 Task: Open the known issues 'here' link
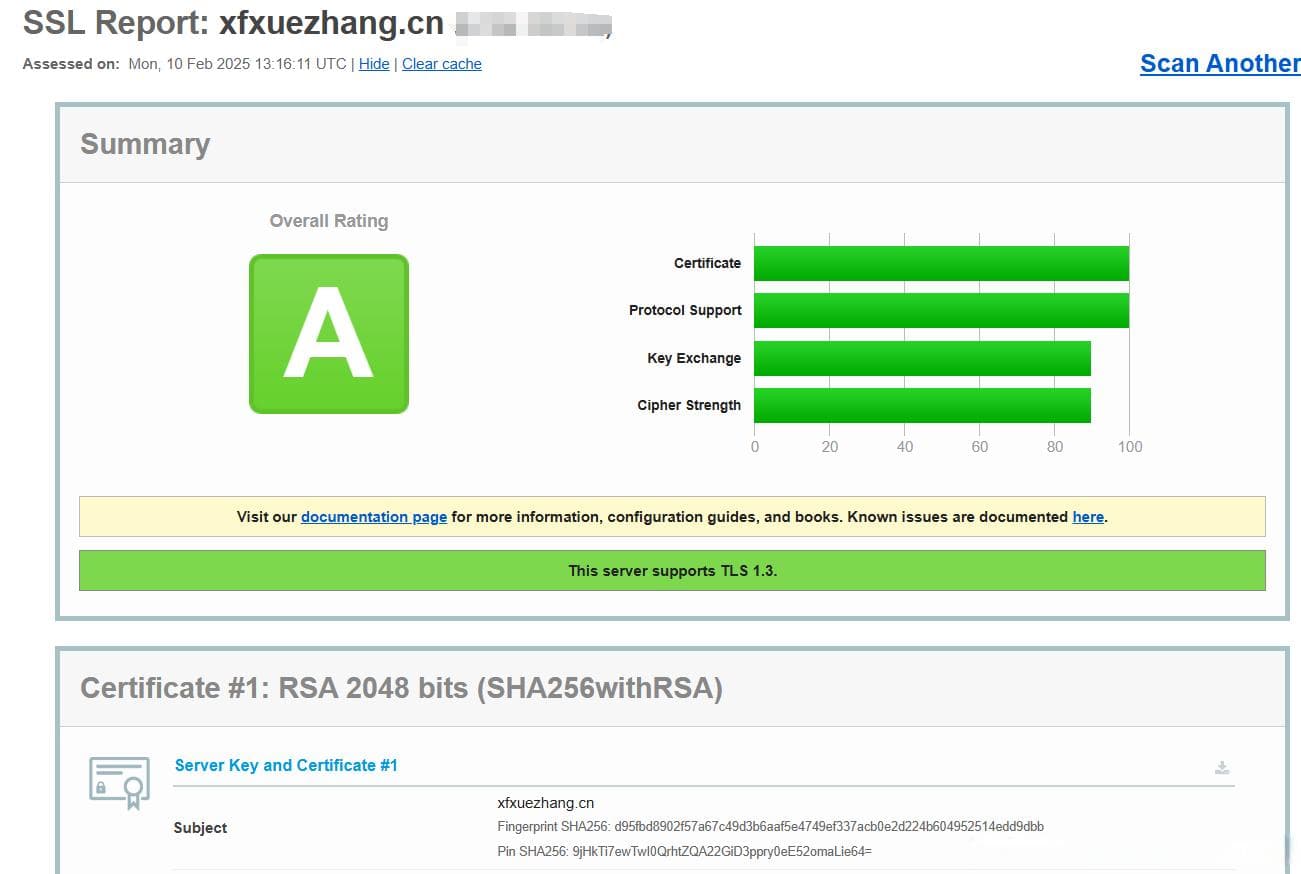point(1088,517)
